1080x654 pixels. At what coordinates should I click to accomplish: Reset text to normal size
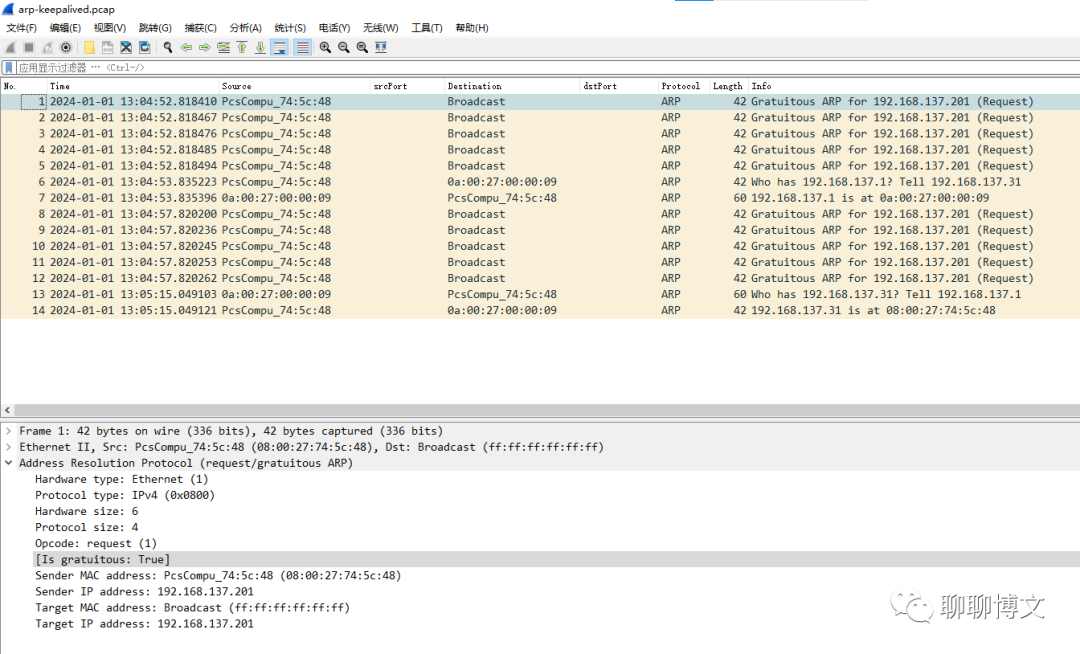[362, 48]
